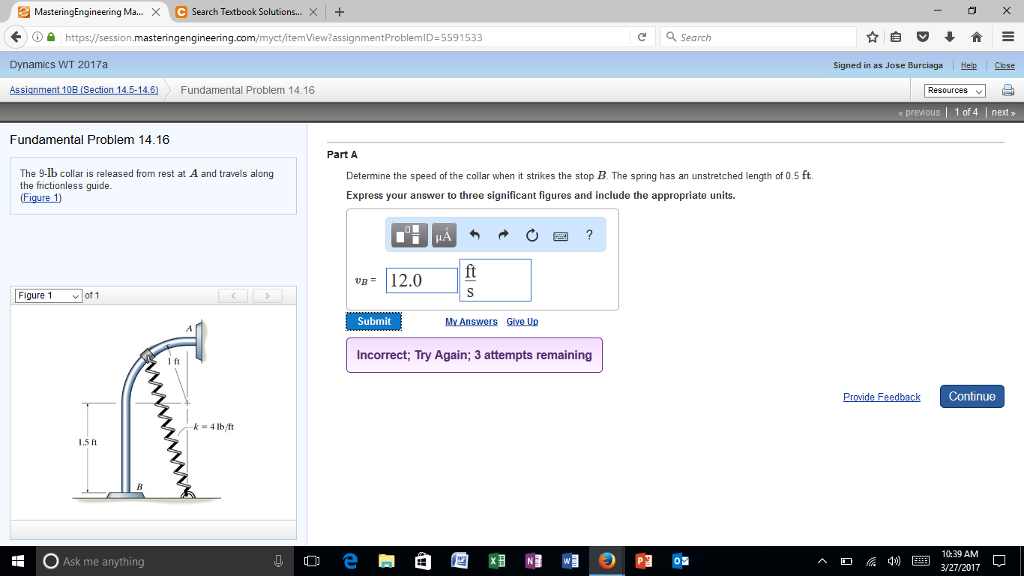Click the vB answer input field
This screenshot has width=1024, height=576.
421,280
